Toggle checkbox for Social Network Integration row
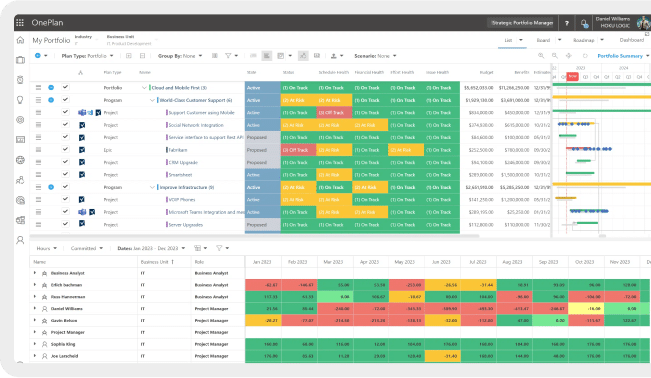 (x=65, y=124)
